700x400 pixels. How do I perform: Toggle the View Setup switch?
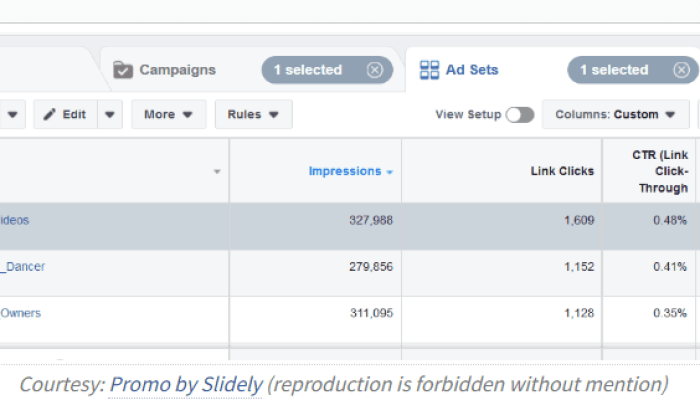(520, 114)
